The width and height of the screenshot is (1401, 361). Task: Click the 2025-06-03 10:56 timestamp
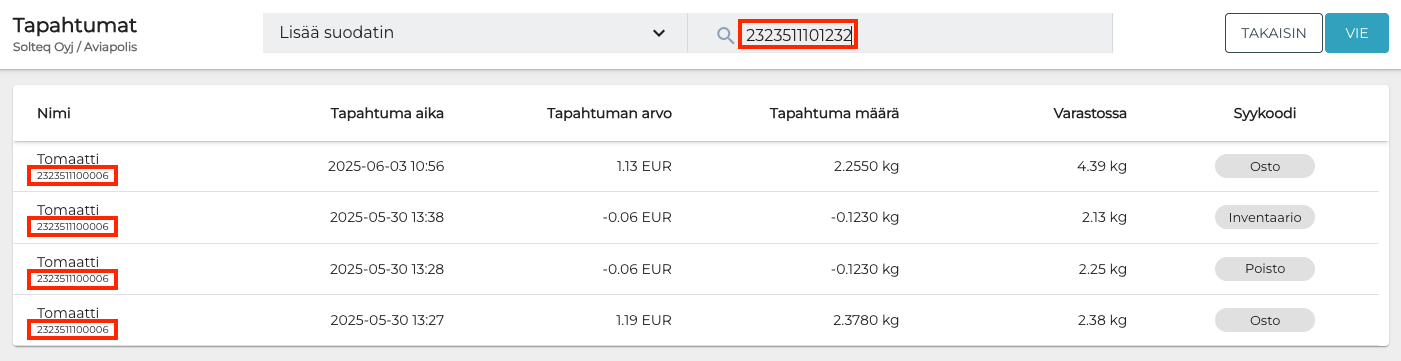pos(386,166)
